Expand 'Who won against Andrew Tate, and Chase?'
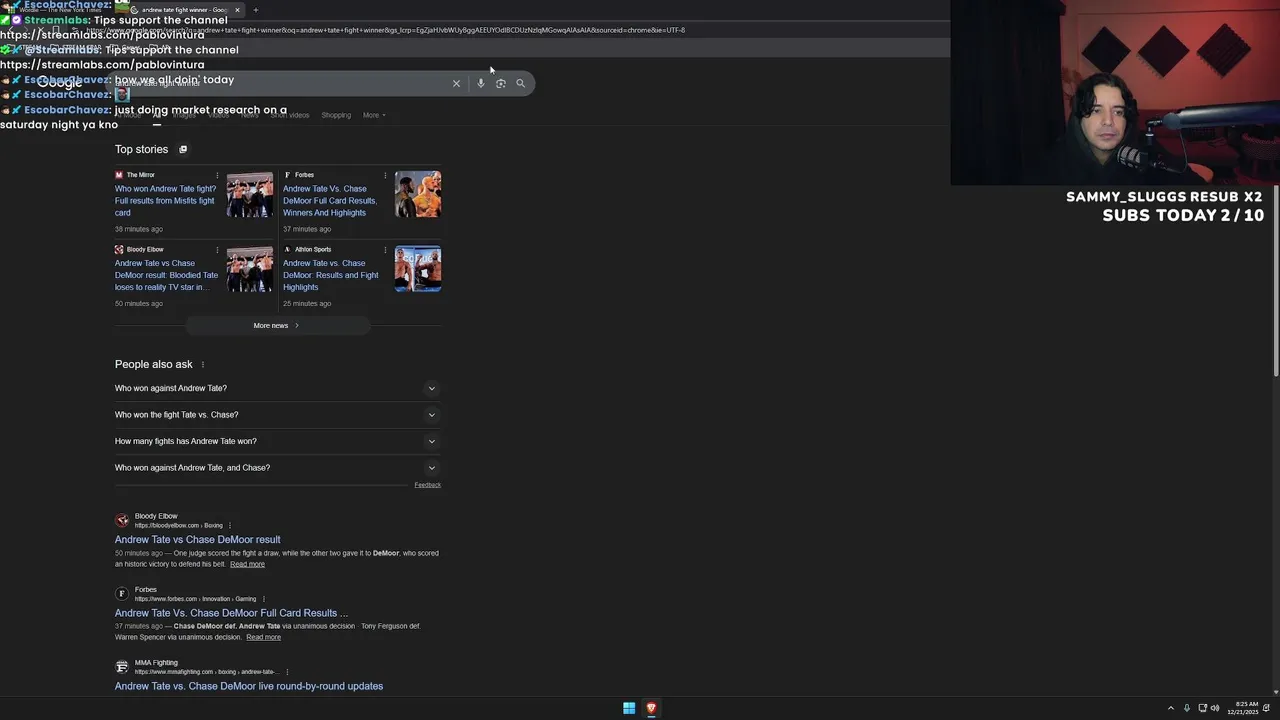 click(278, 468)
